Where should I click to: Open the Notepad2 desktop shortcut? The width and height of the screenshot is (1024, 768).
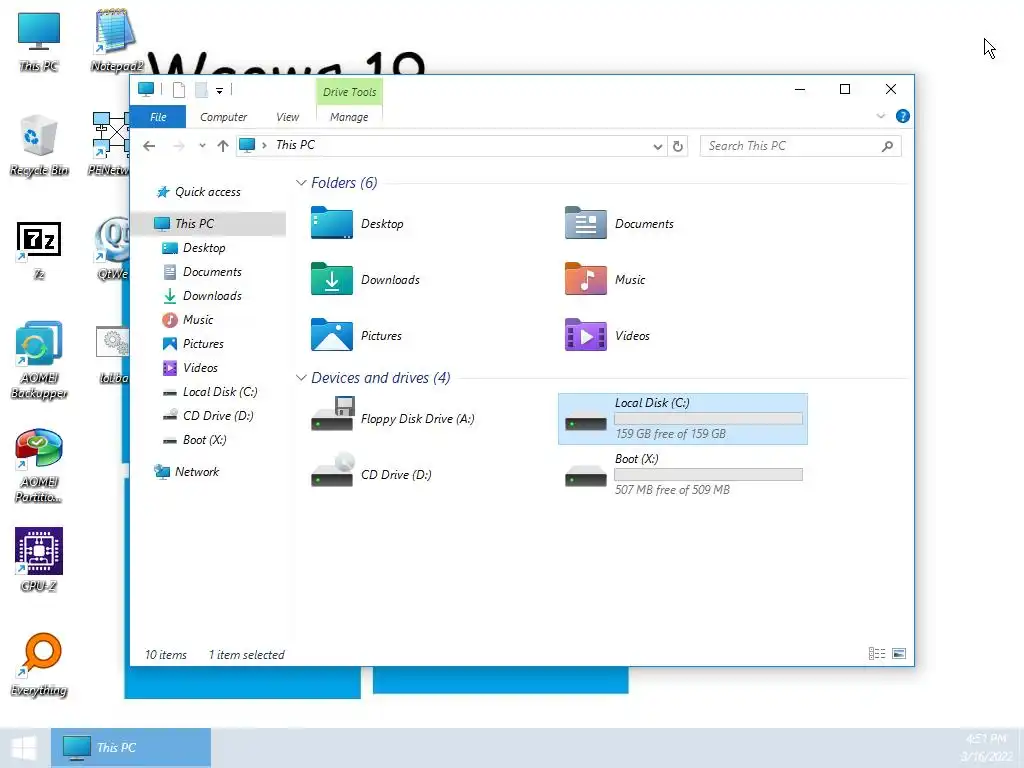(x=116, y=40)
